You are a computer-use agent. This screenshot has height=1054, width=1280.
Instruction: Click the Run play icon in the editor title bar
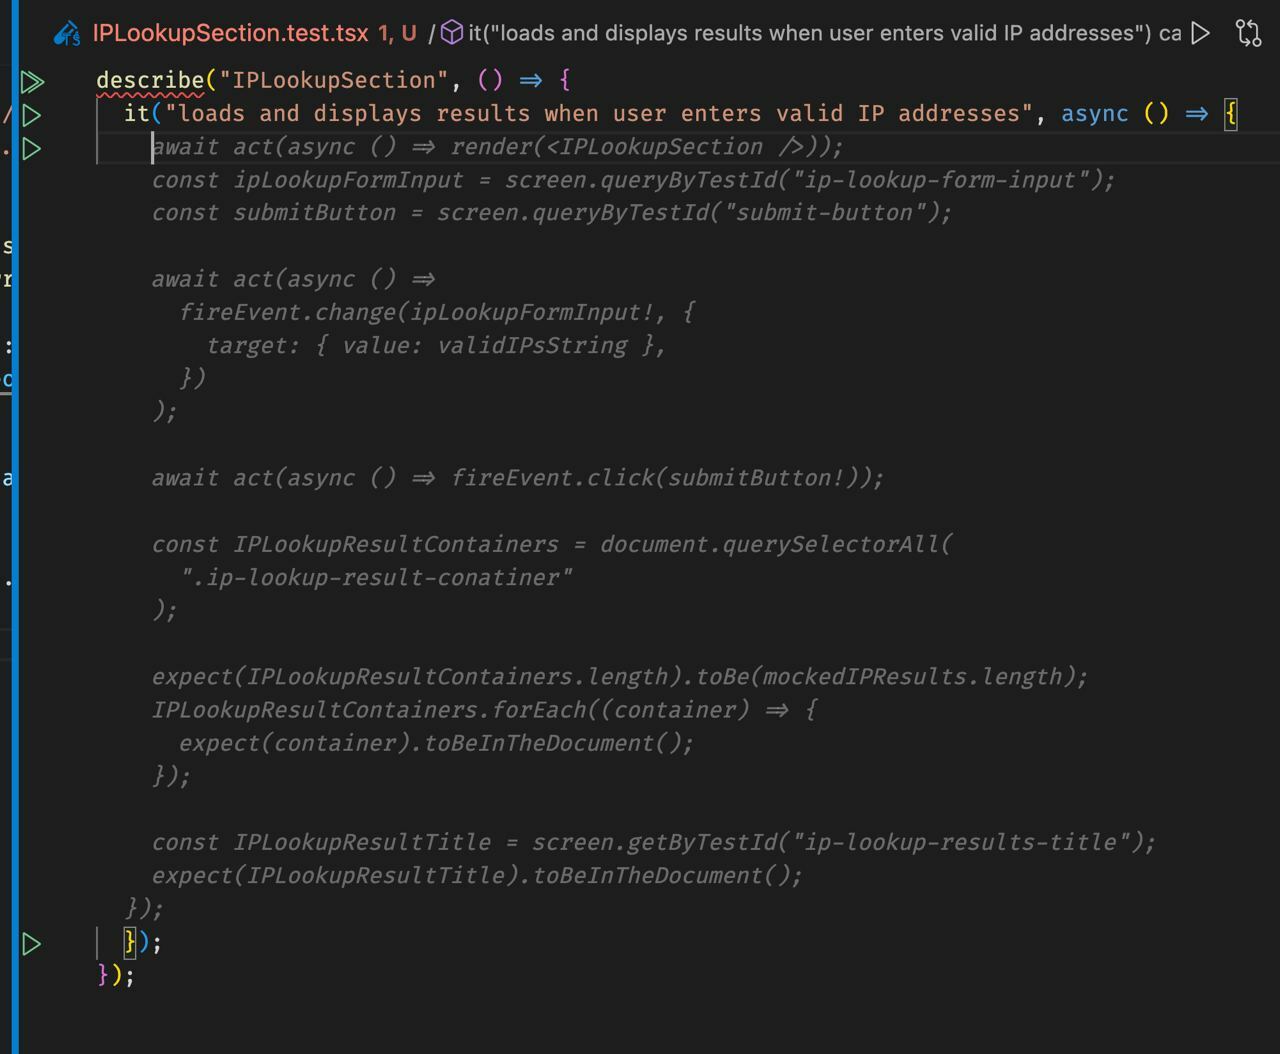coord(1201,33)
